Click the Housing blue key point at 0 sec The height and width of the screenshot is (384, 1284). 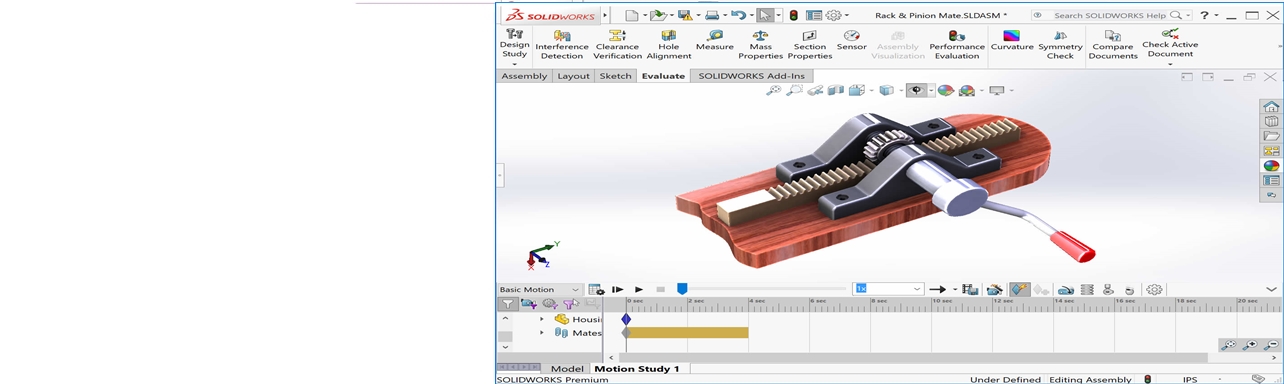point(626,319)
